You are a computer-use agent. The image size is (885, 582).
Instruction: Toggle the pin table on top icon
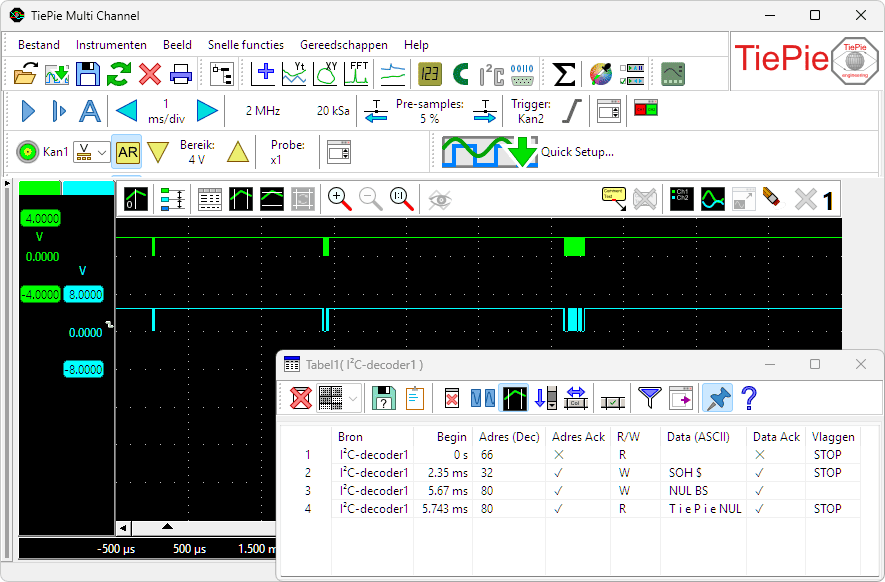[x=717, y=399]
